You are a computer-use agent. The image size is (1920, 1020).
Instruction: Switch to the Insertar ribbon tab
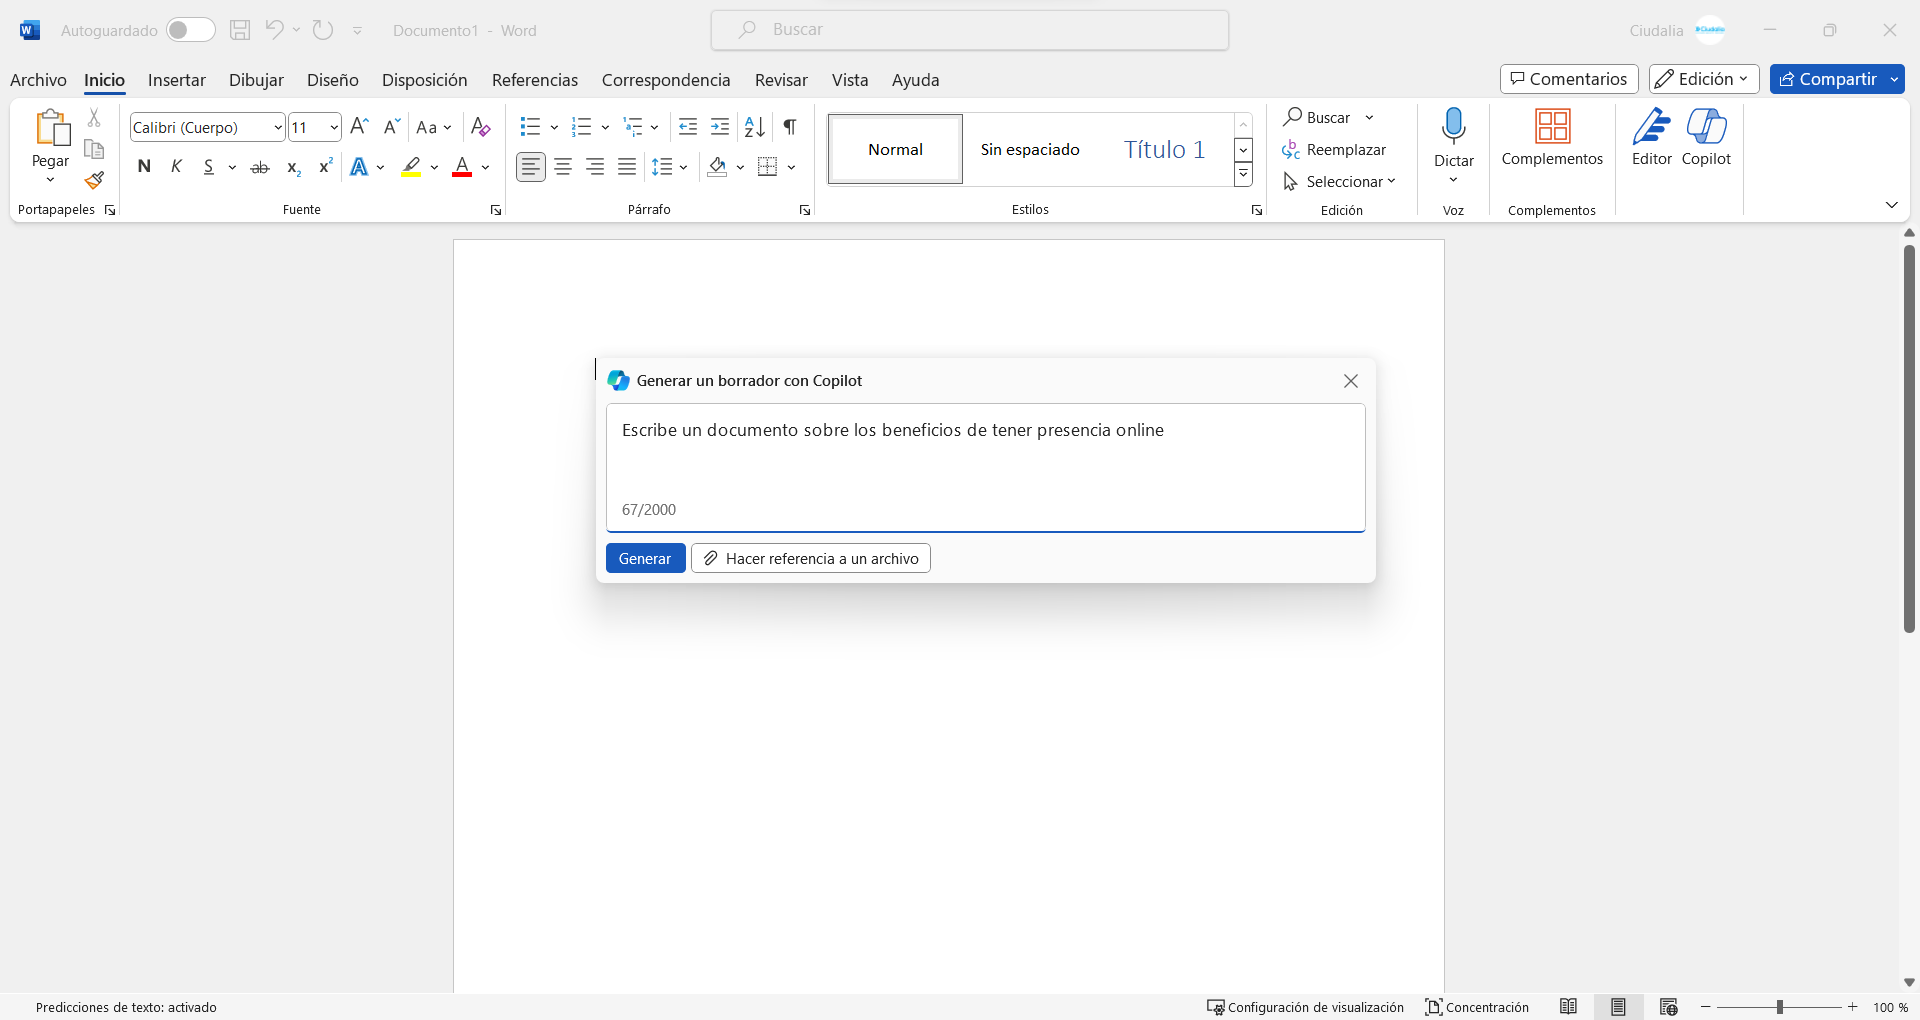176,80
